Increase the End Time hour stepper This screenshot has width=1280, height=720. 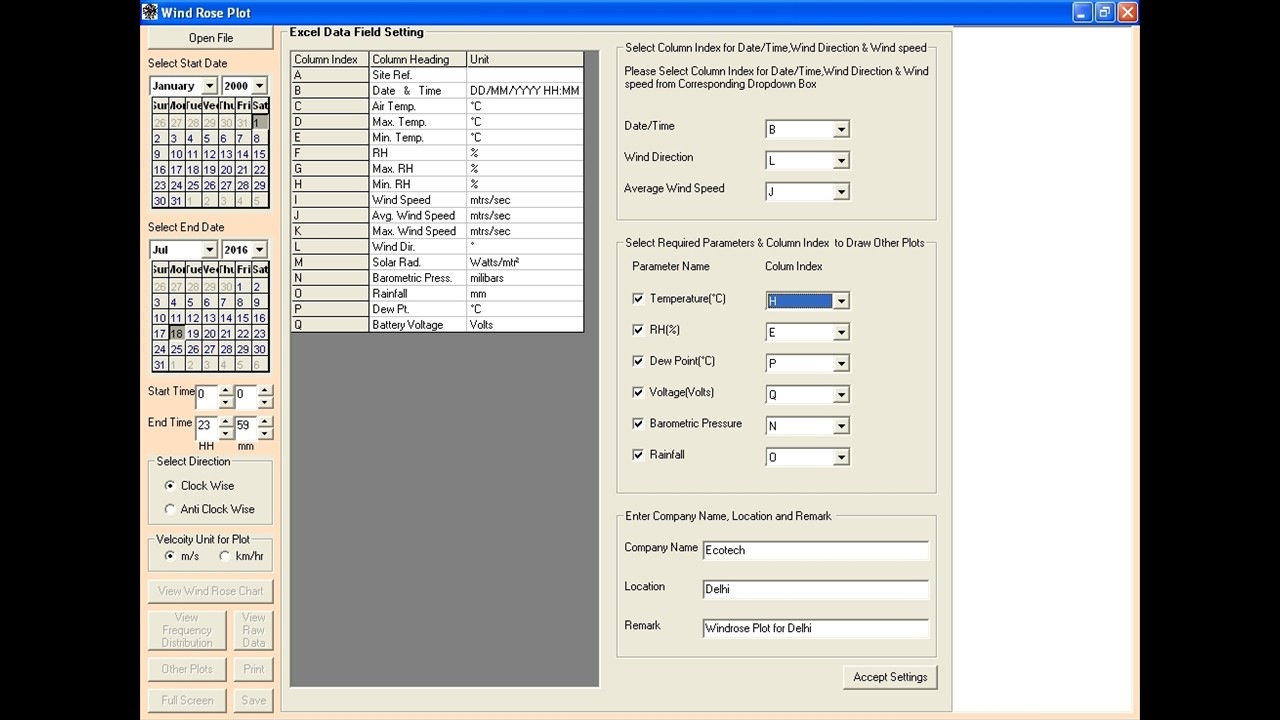click(226, 421)
